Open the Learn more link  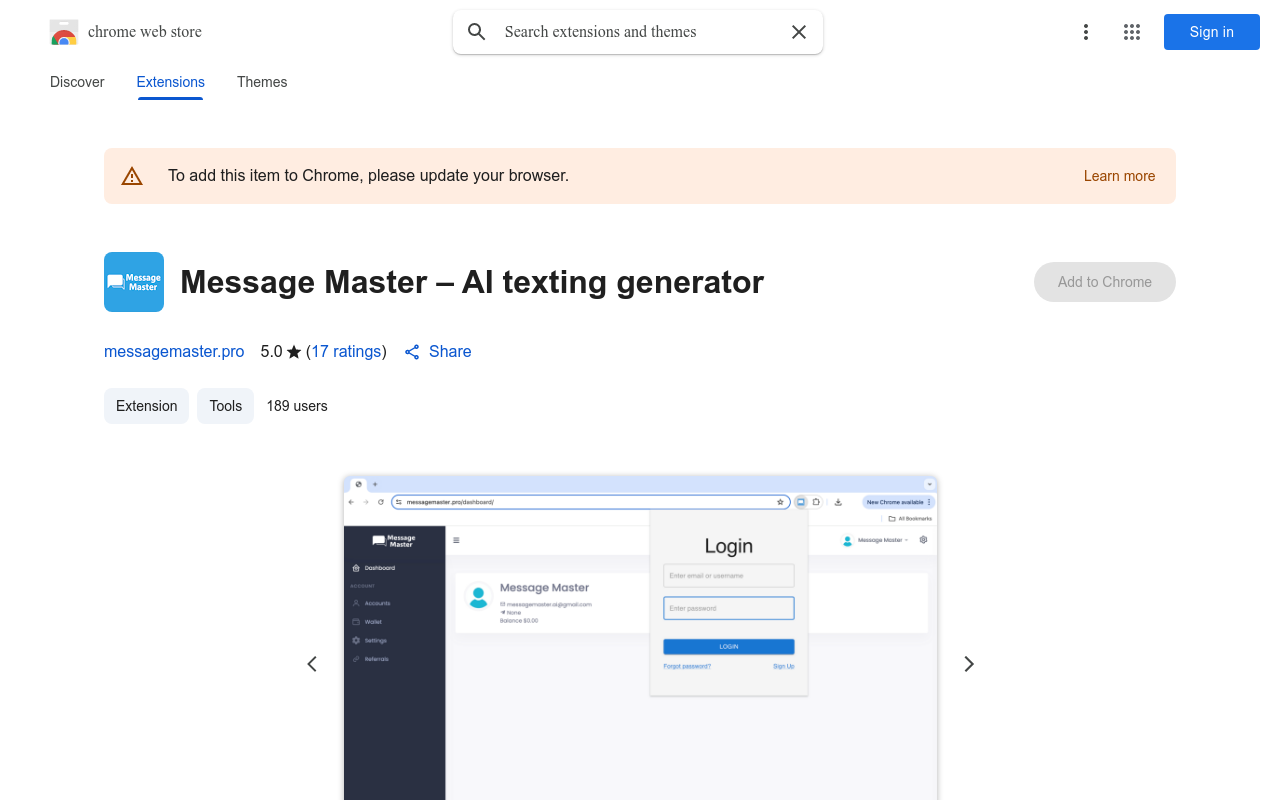pos(1119,176)
